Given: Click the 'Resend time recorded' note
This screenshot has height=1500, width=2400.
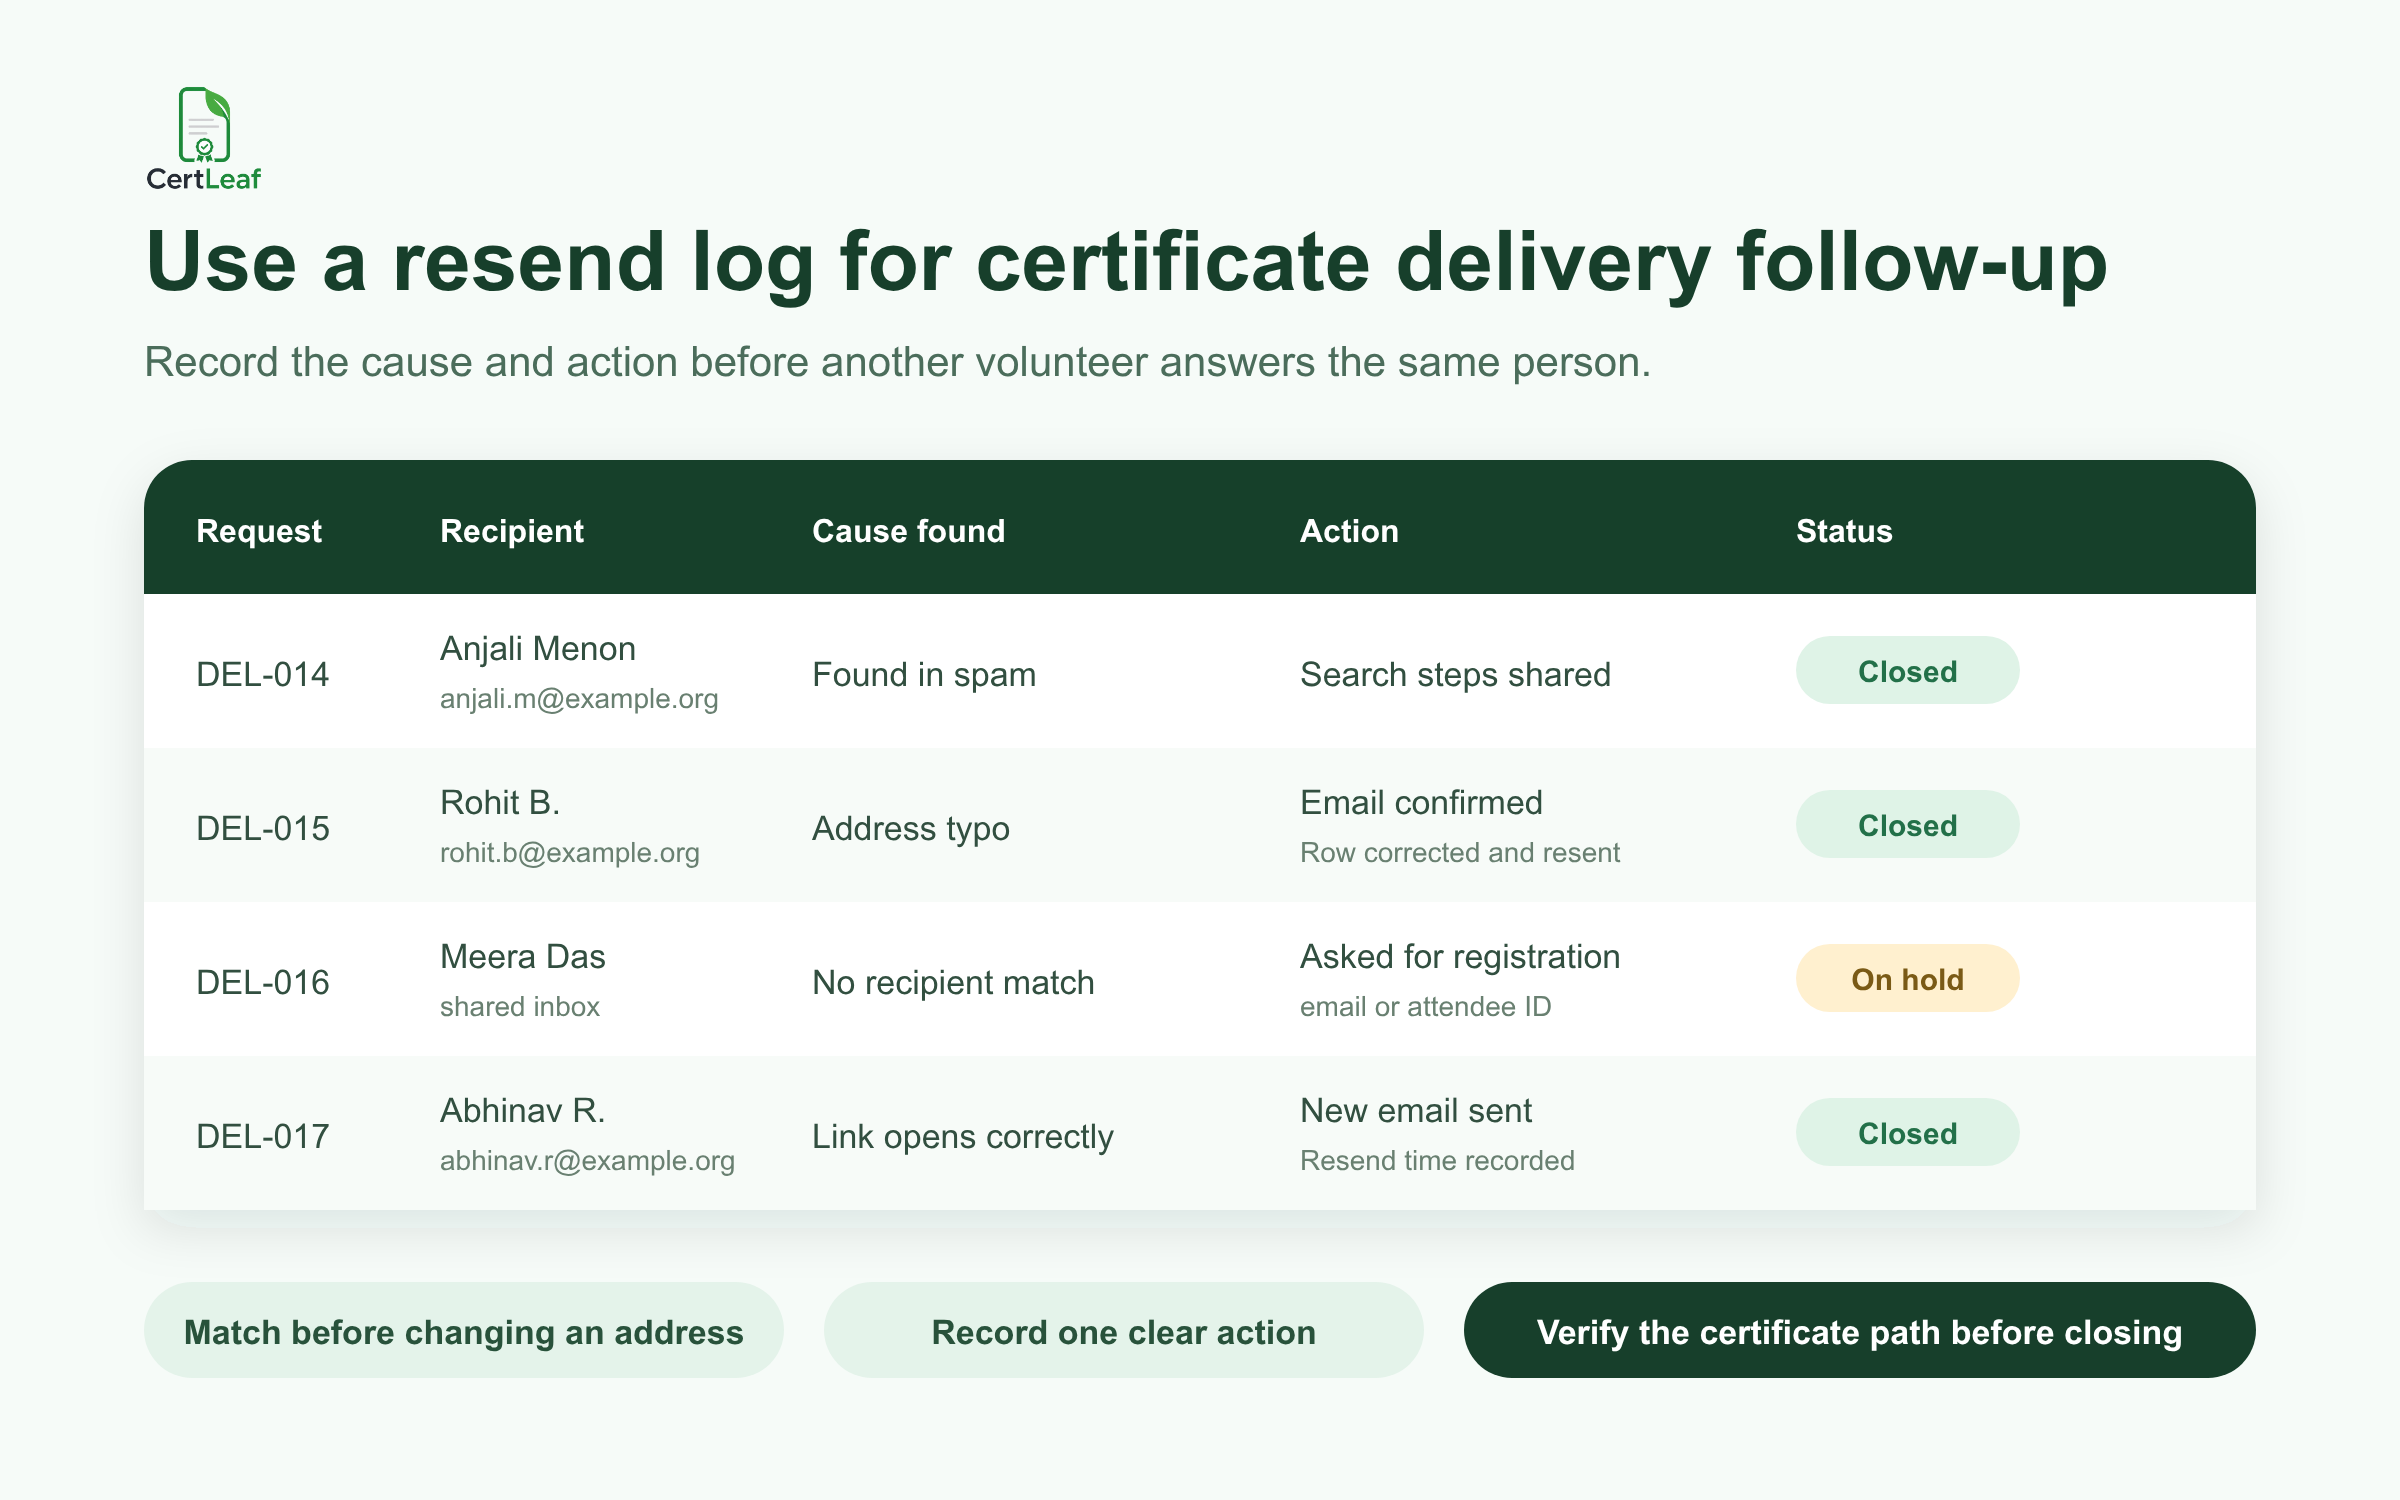Looking at the screenshot, I should [1437, 1161].
